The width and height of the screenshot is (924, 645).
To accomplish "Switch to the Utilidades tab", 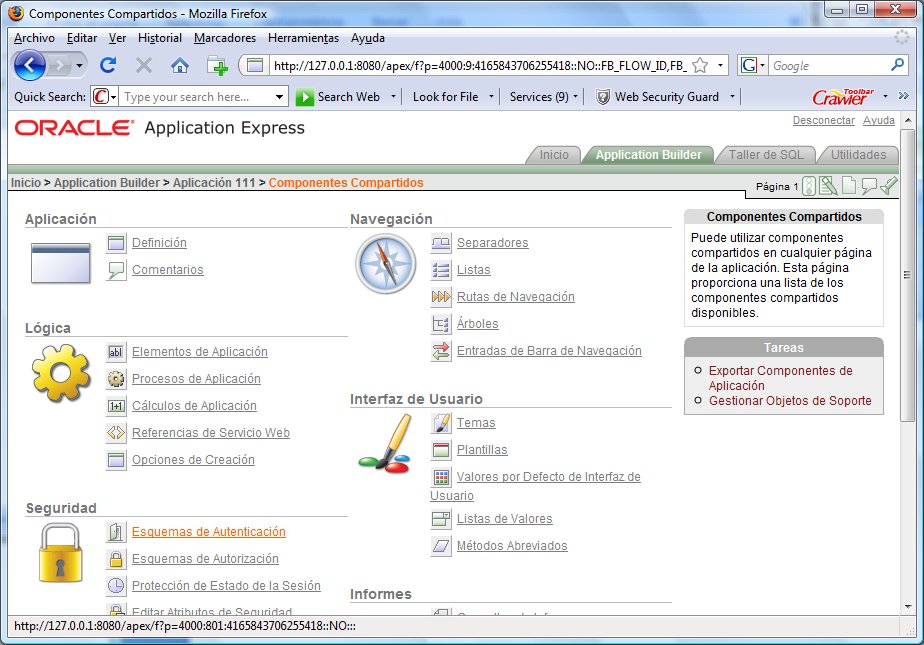I will tap(858, 155).
